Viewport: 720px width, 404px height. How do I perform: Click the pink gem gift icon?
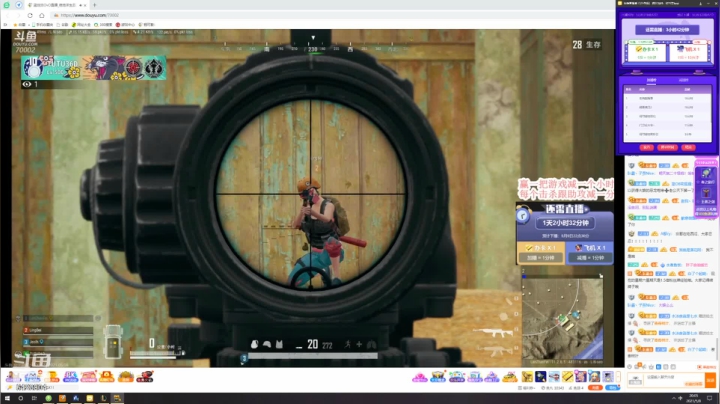pos(420,377)
